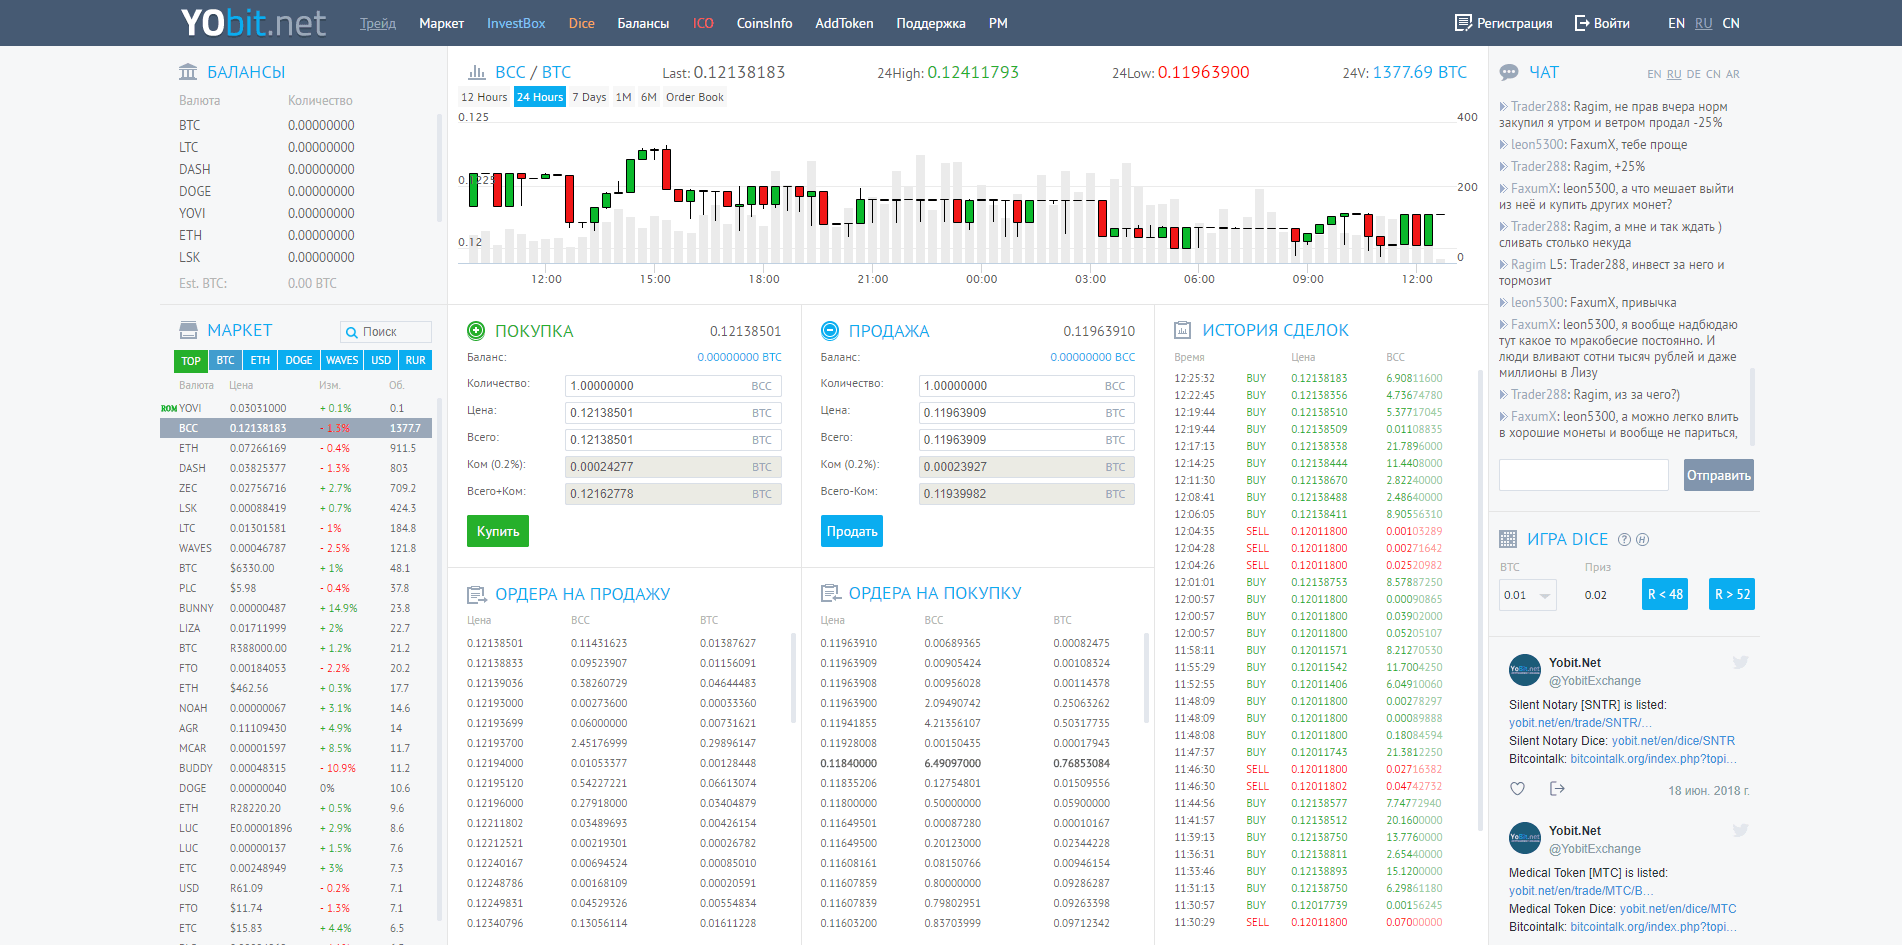The width and height of the screenshot is (1902, 945).
Task: Click the chat bubble icon beside ЧАТ
Action: [1509, 71]
